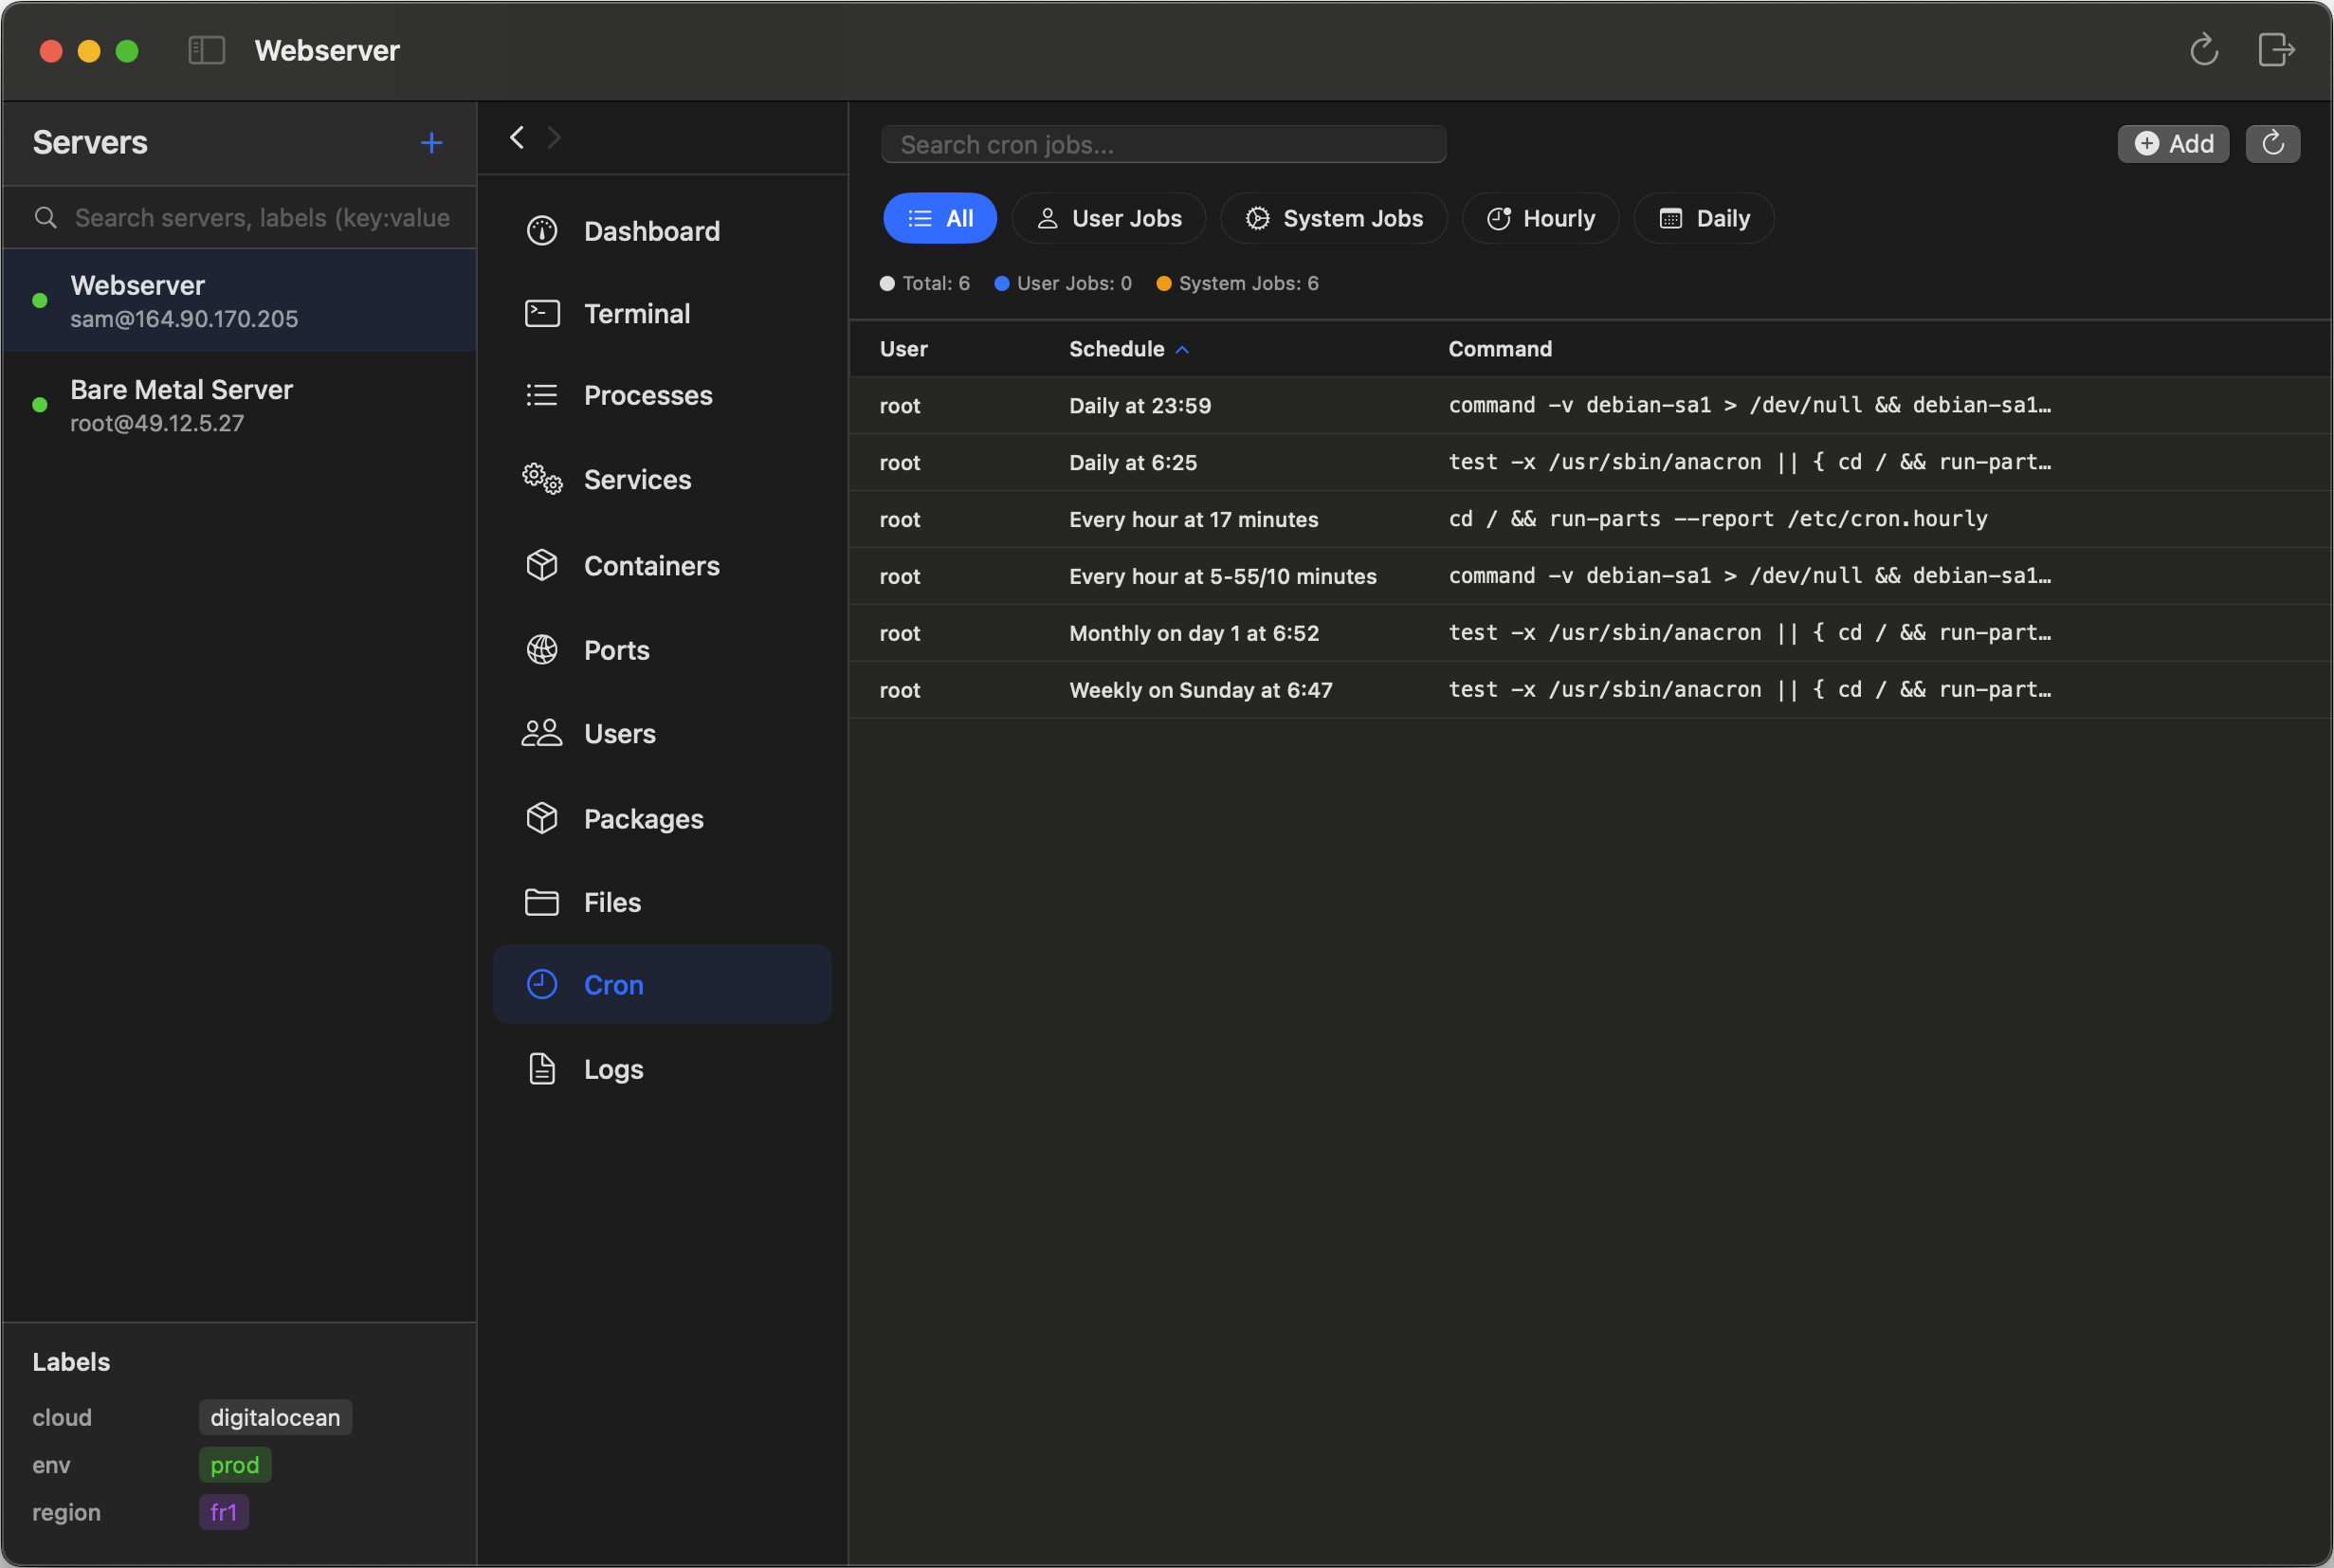The image size is (2334, 1568).
Task: Click the Logs document icon
Action: tap(542, 1069)
